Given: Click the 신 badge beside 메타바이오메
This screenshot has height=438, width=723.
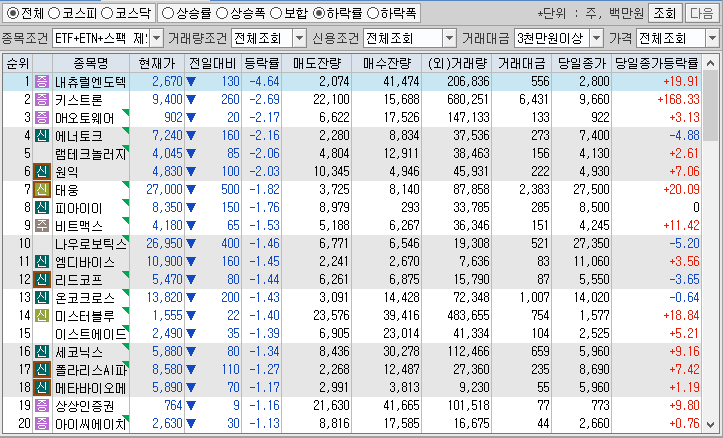Looking at the screenshot, I should click(42, 387).
